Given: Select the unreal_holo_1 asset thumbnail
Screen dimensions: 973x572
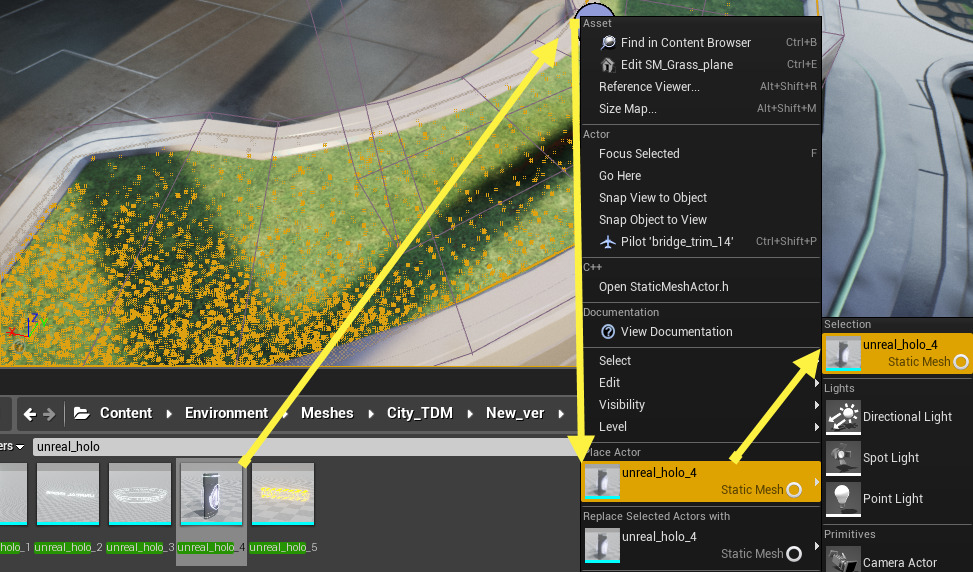Looking at the screenshot, I should tap(13, 494).
